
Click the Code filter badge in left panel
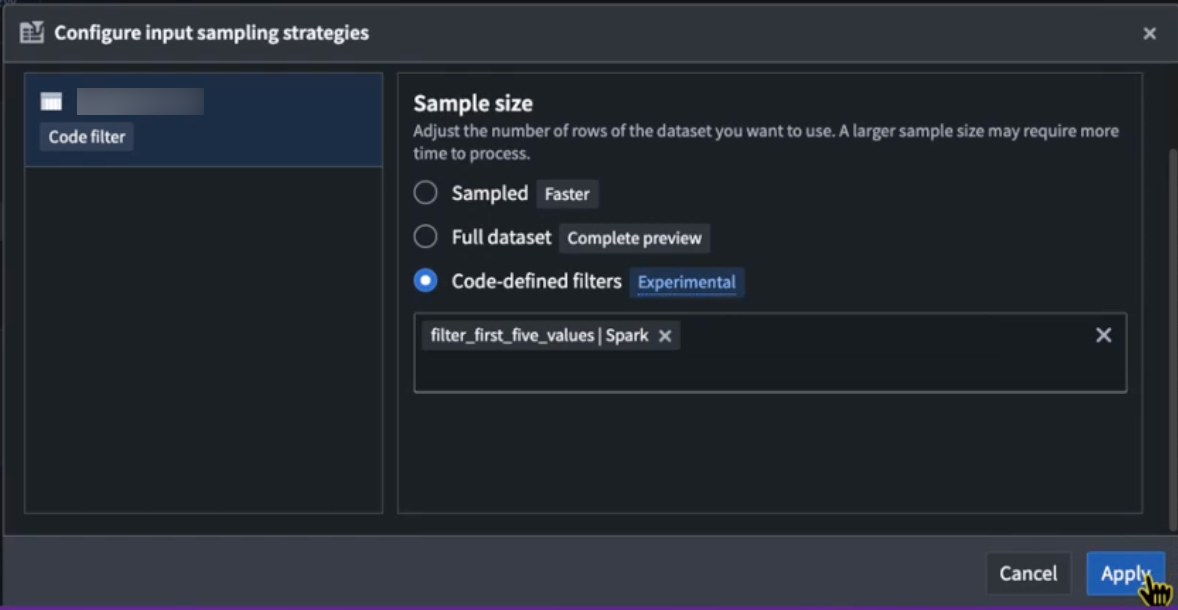click(x=86, y=137)
